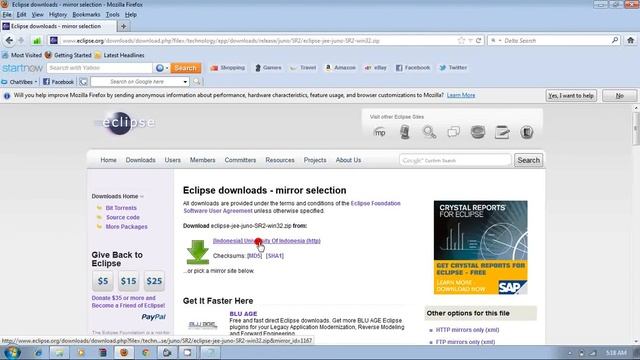Open the magnifier icon under Visit other Eclipse Sites
Image resolution: width=640 pixels, height=360 pixels.
(x=429, y=132)
